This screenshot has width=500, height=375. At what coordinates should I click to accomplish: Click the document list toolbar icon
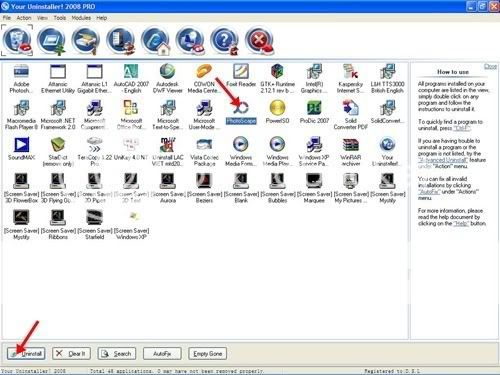pyautogui.click(x=121, y=40)
